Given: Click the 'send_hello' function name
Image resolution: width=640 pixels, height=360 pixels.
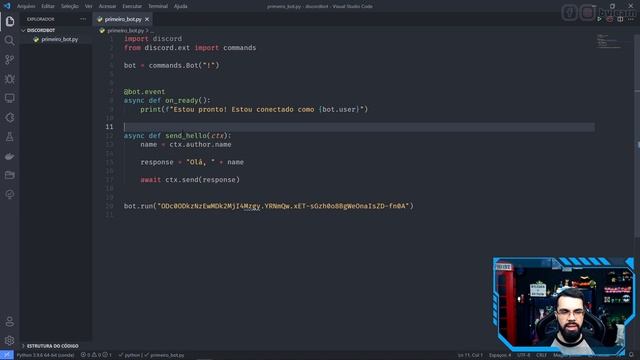Looking at the screenshot, I should (x=186, y=136).
